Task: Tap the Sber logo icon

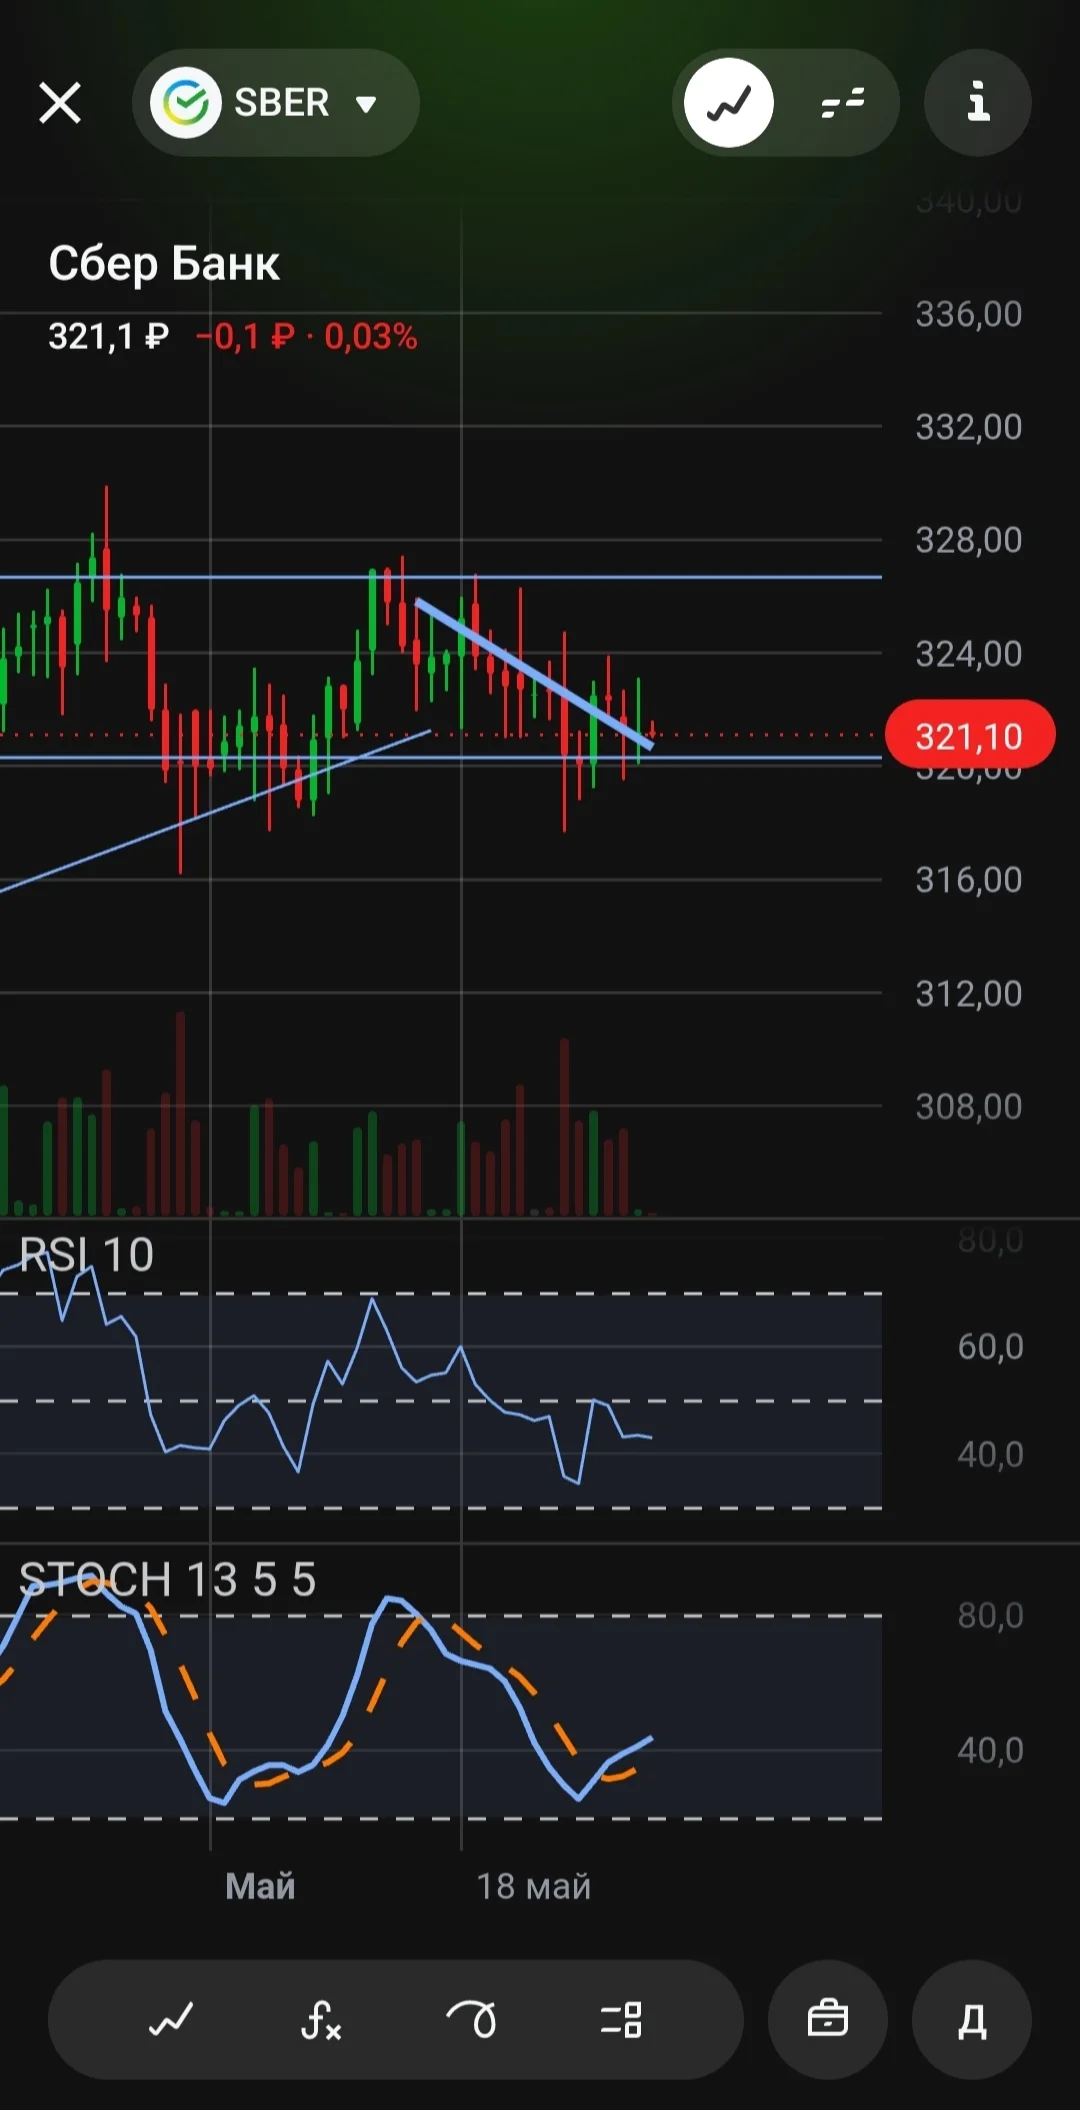Action: coord(185,103)
